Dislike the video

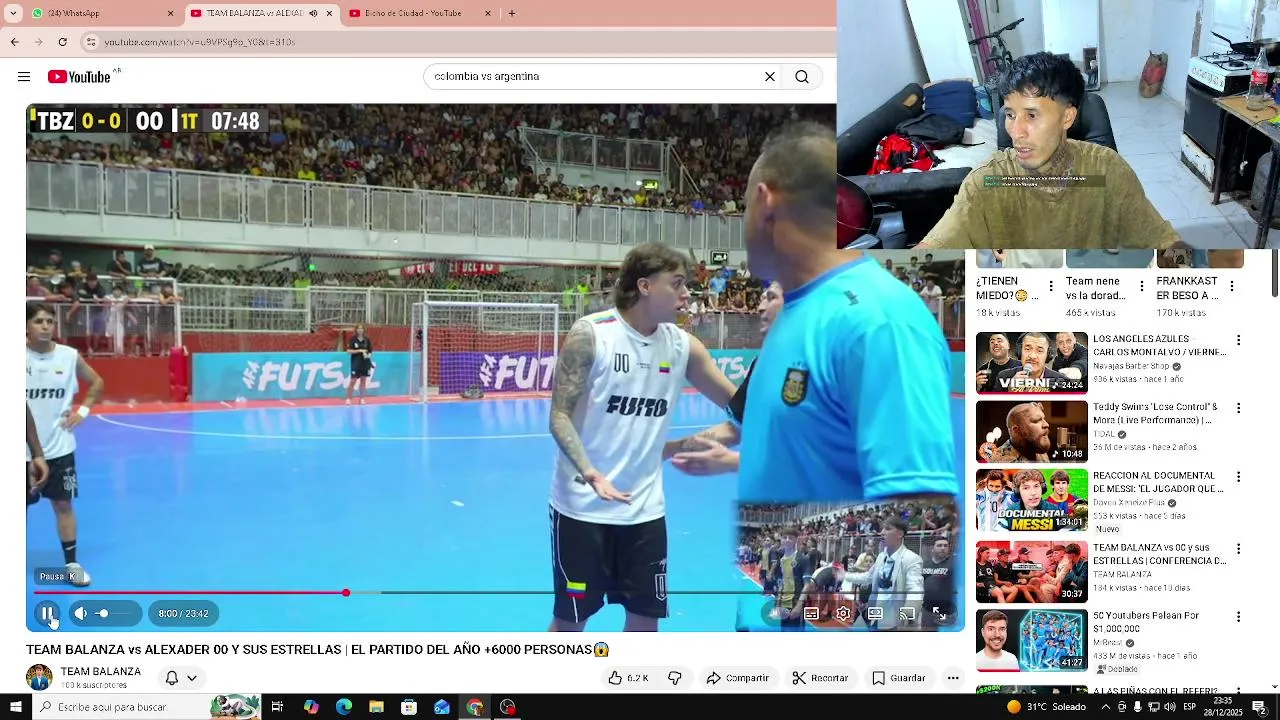(x=675, y=678)
